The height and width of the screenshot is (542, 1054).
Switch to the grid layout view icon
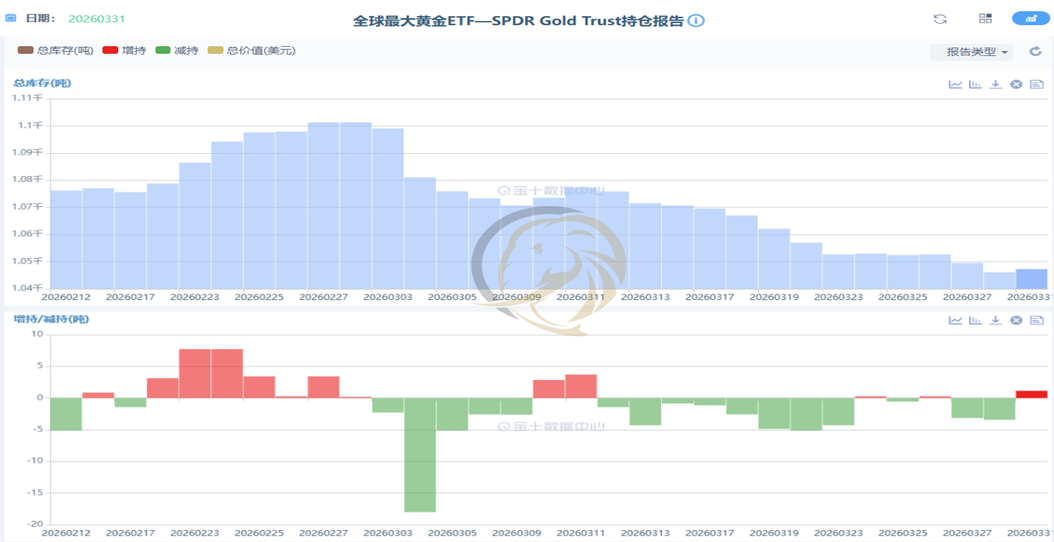(985, 18)
